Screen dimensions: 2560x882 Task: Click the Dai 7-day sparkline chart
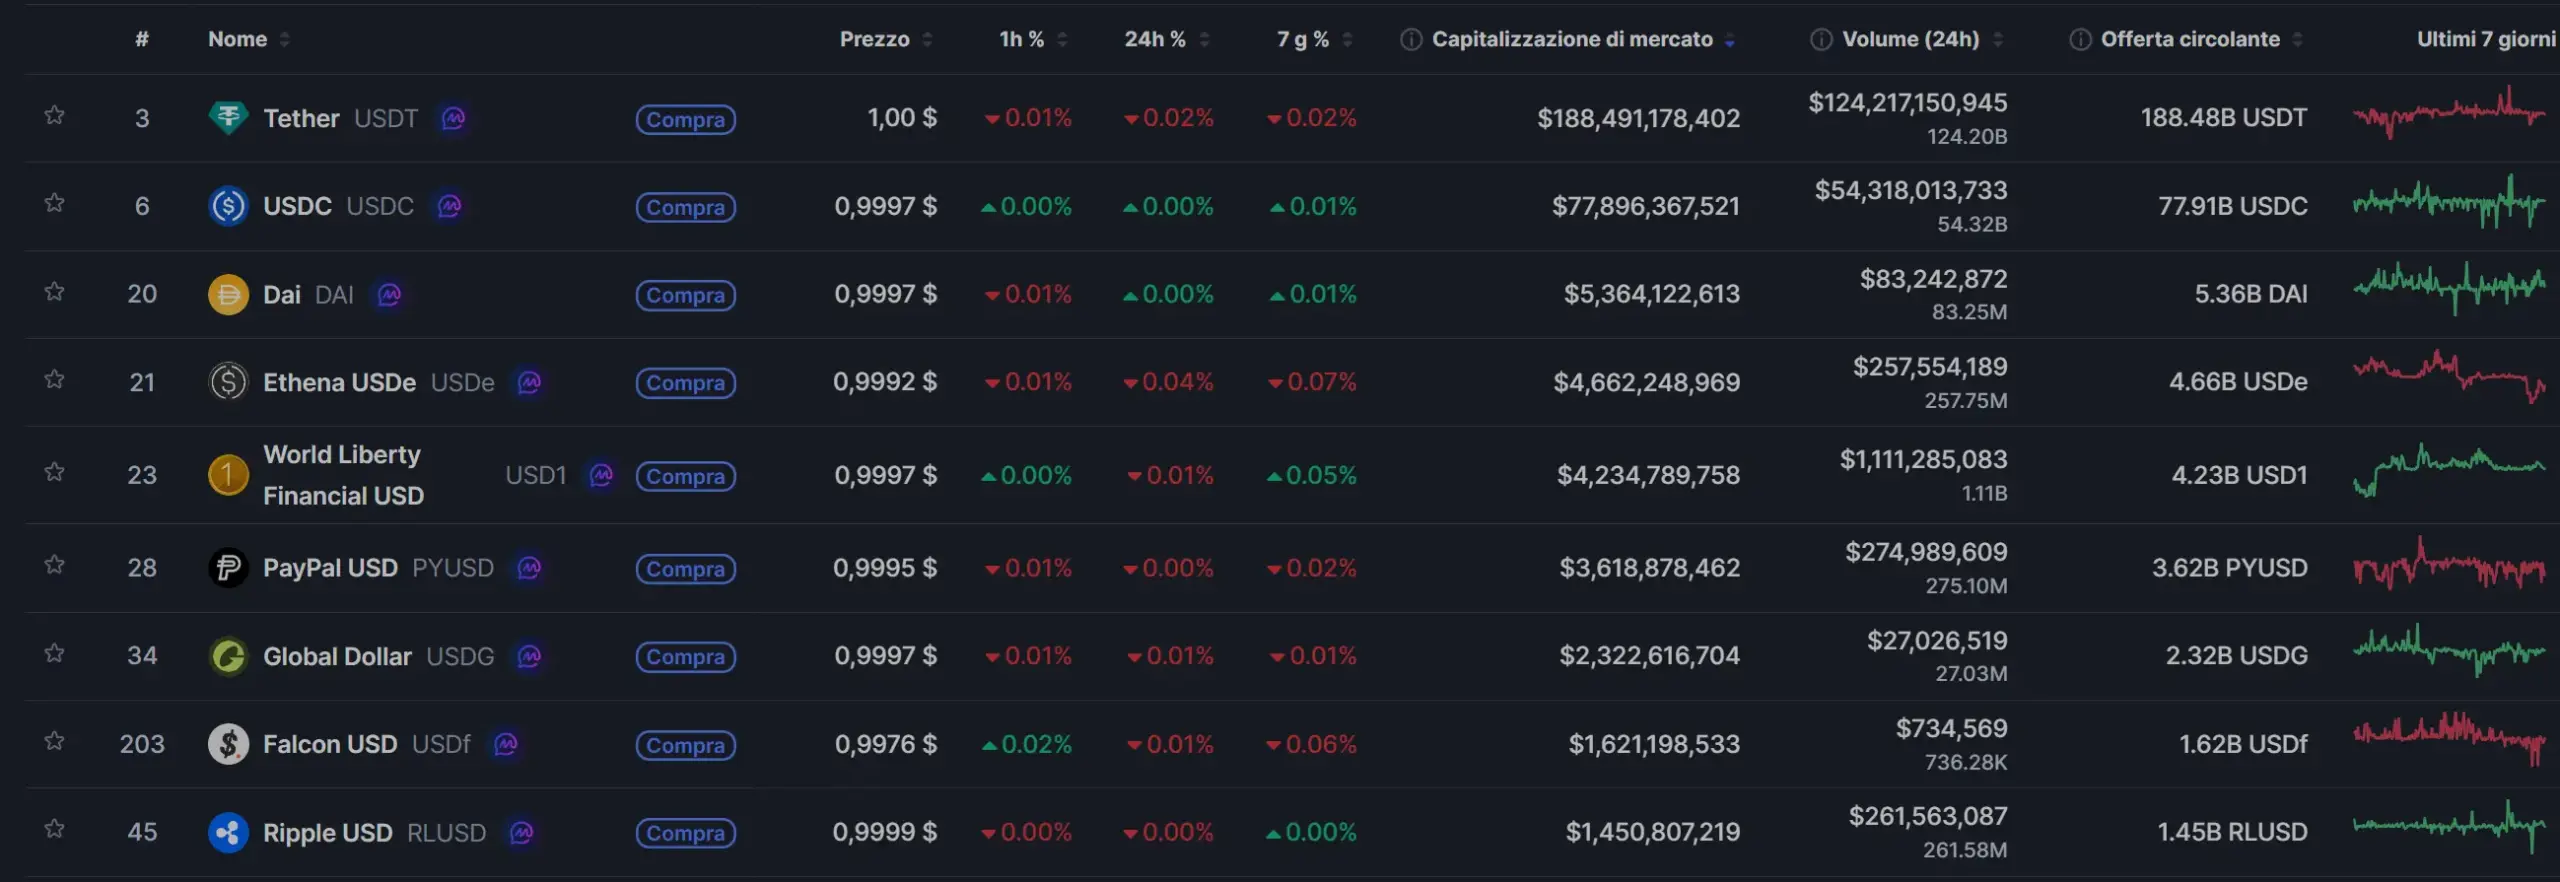click(2449, 293)
